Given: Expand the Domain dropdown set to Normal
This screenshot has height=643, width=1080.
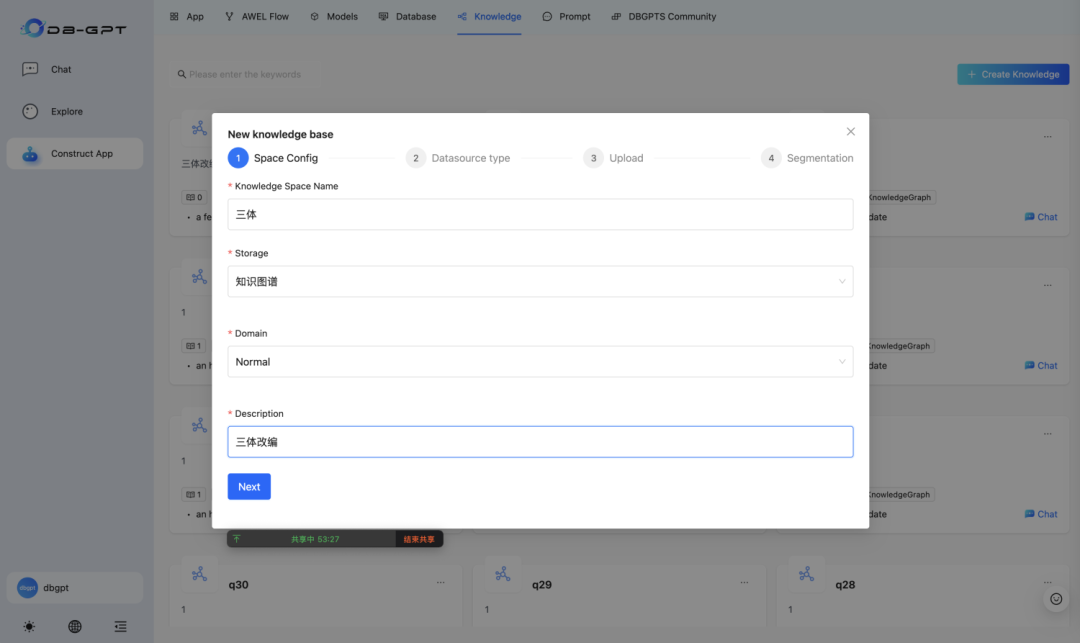Looking at the screenshot, I should click(540, 362).
